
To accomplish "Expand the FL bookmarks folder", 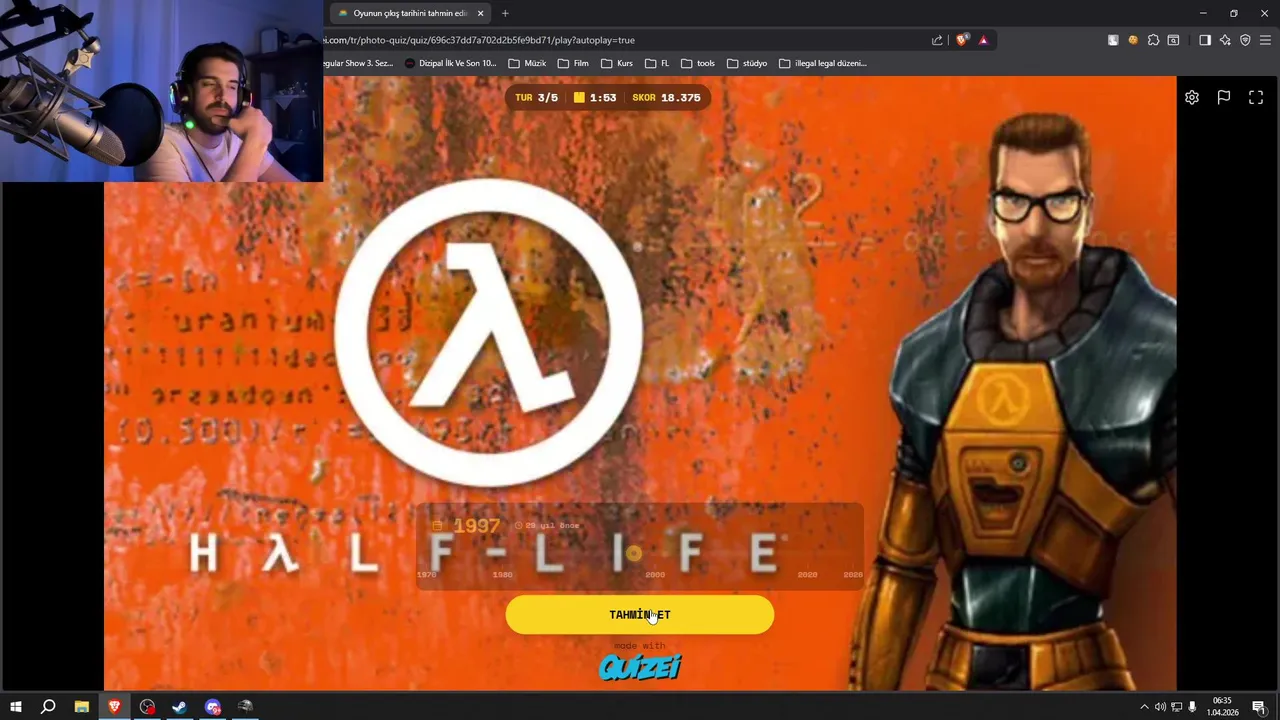I will click(657, 63).
